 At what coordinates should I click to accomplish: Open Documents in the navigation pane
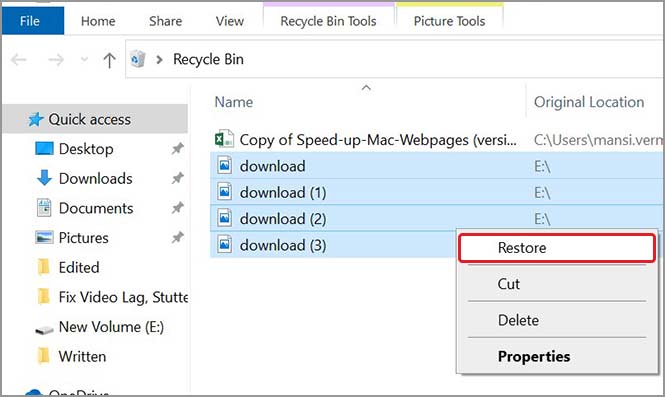click(96, 208)
